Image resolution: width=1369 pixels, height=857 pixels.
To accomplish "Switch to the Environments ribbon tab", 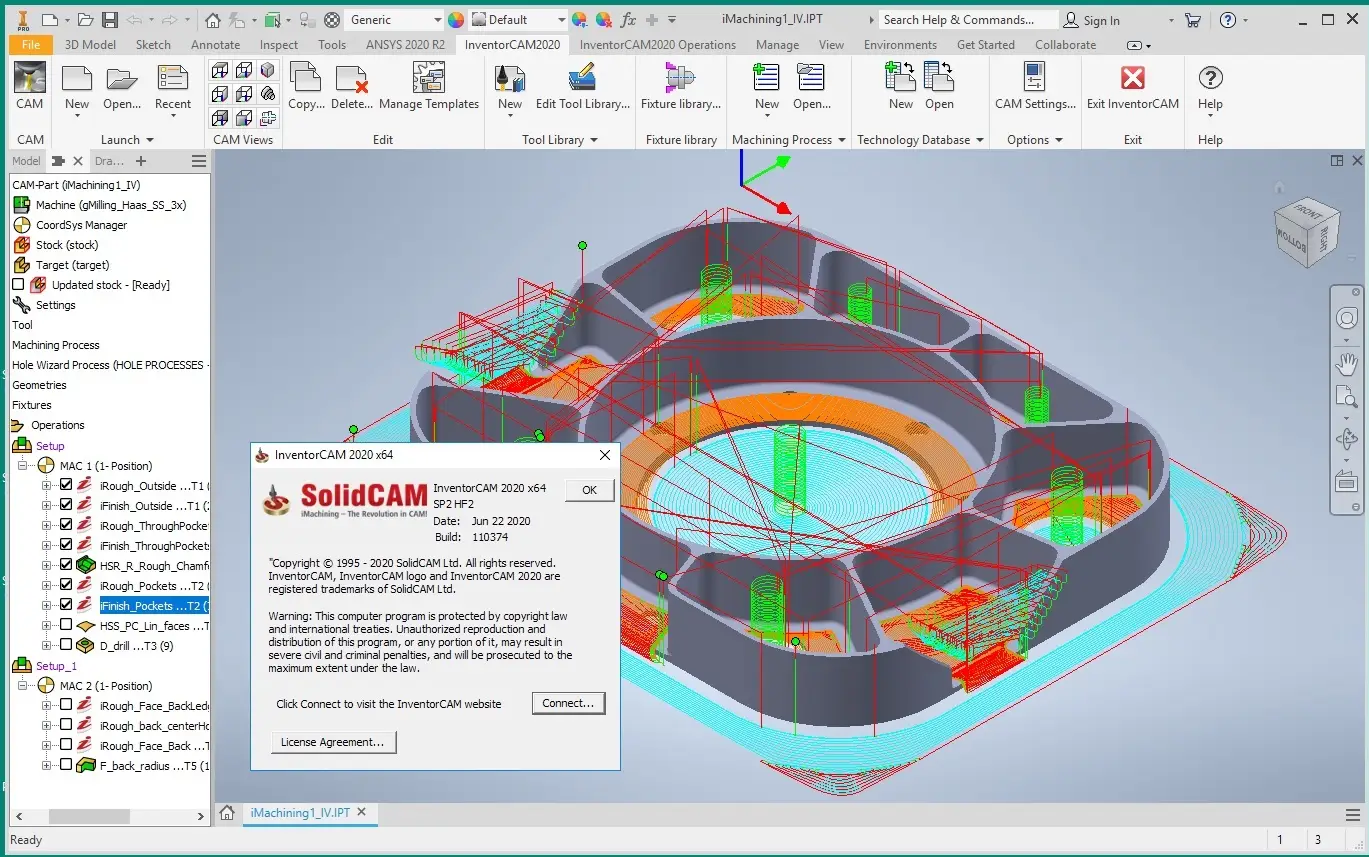I will pyautogui.click(x=900, y=45).
